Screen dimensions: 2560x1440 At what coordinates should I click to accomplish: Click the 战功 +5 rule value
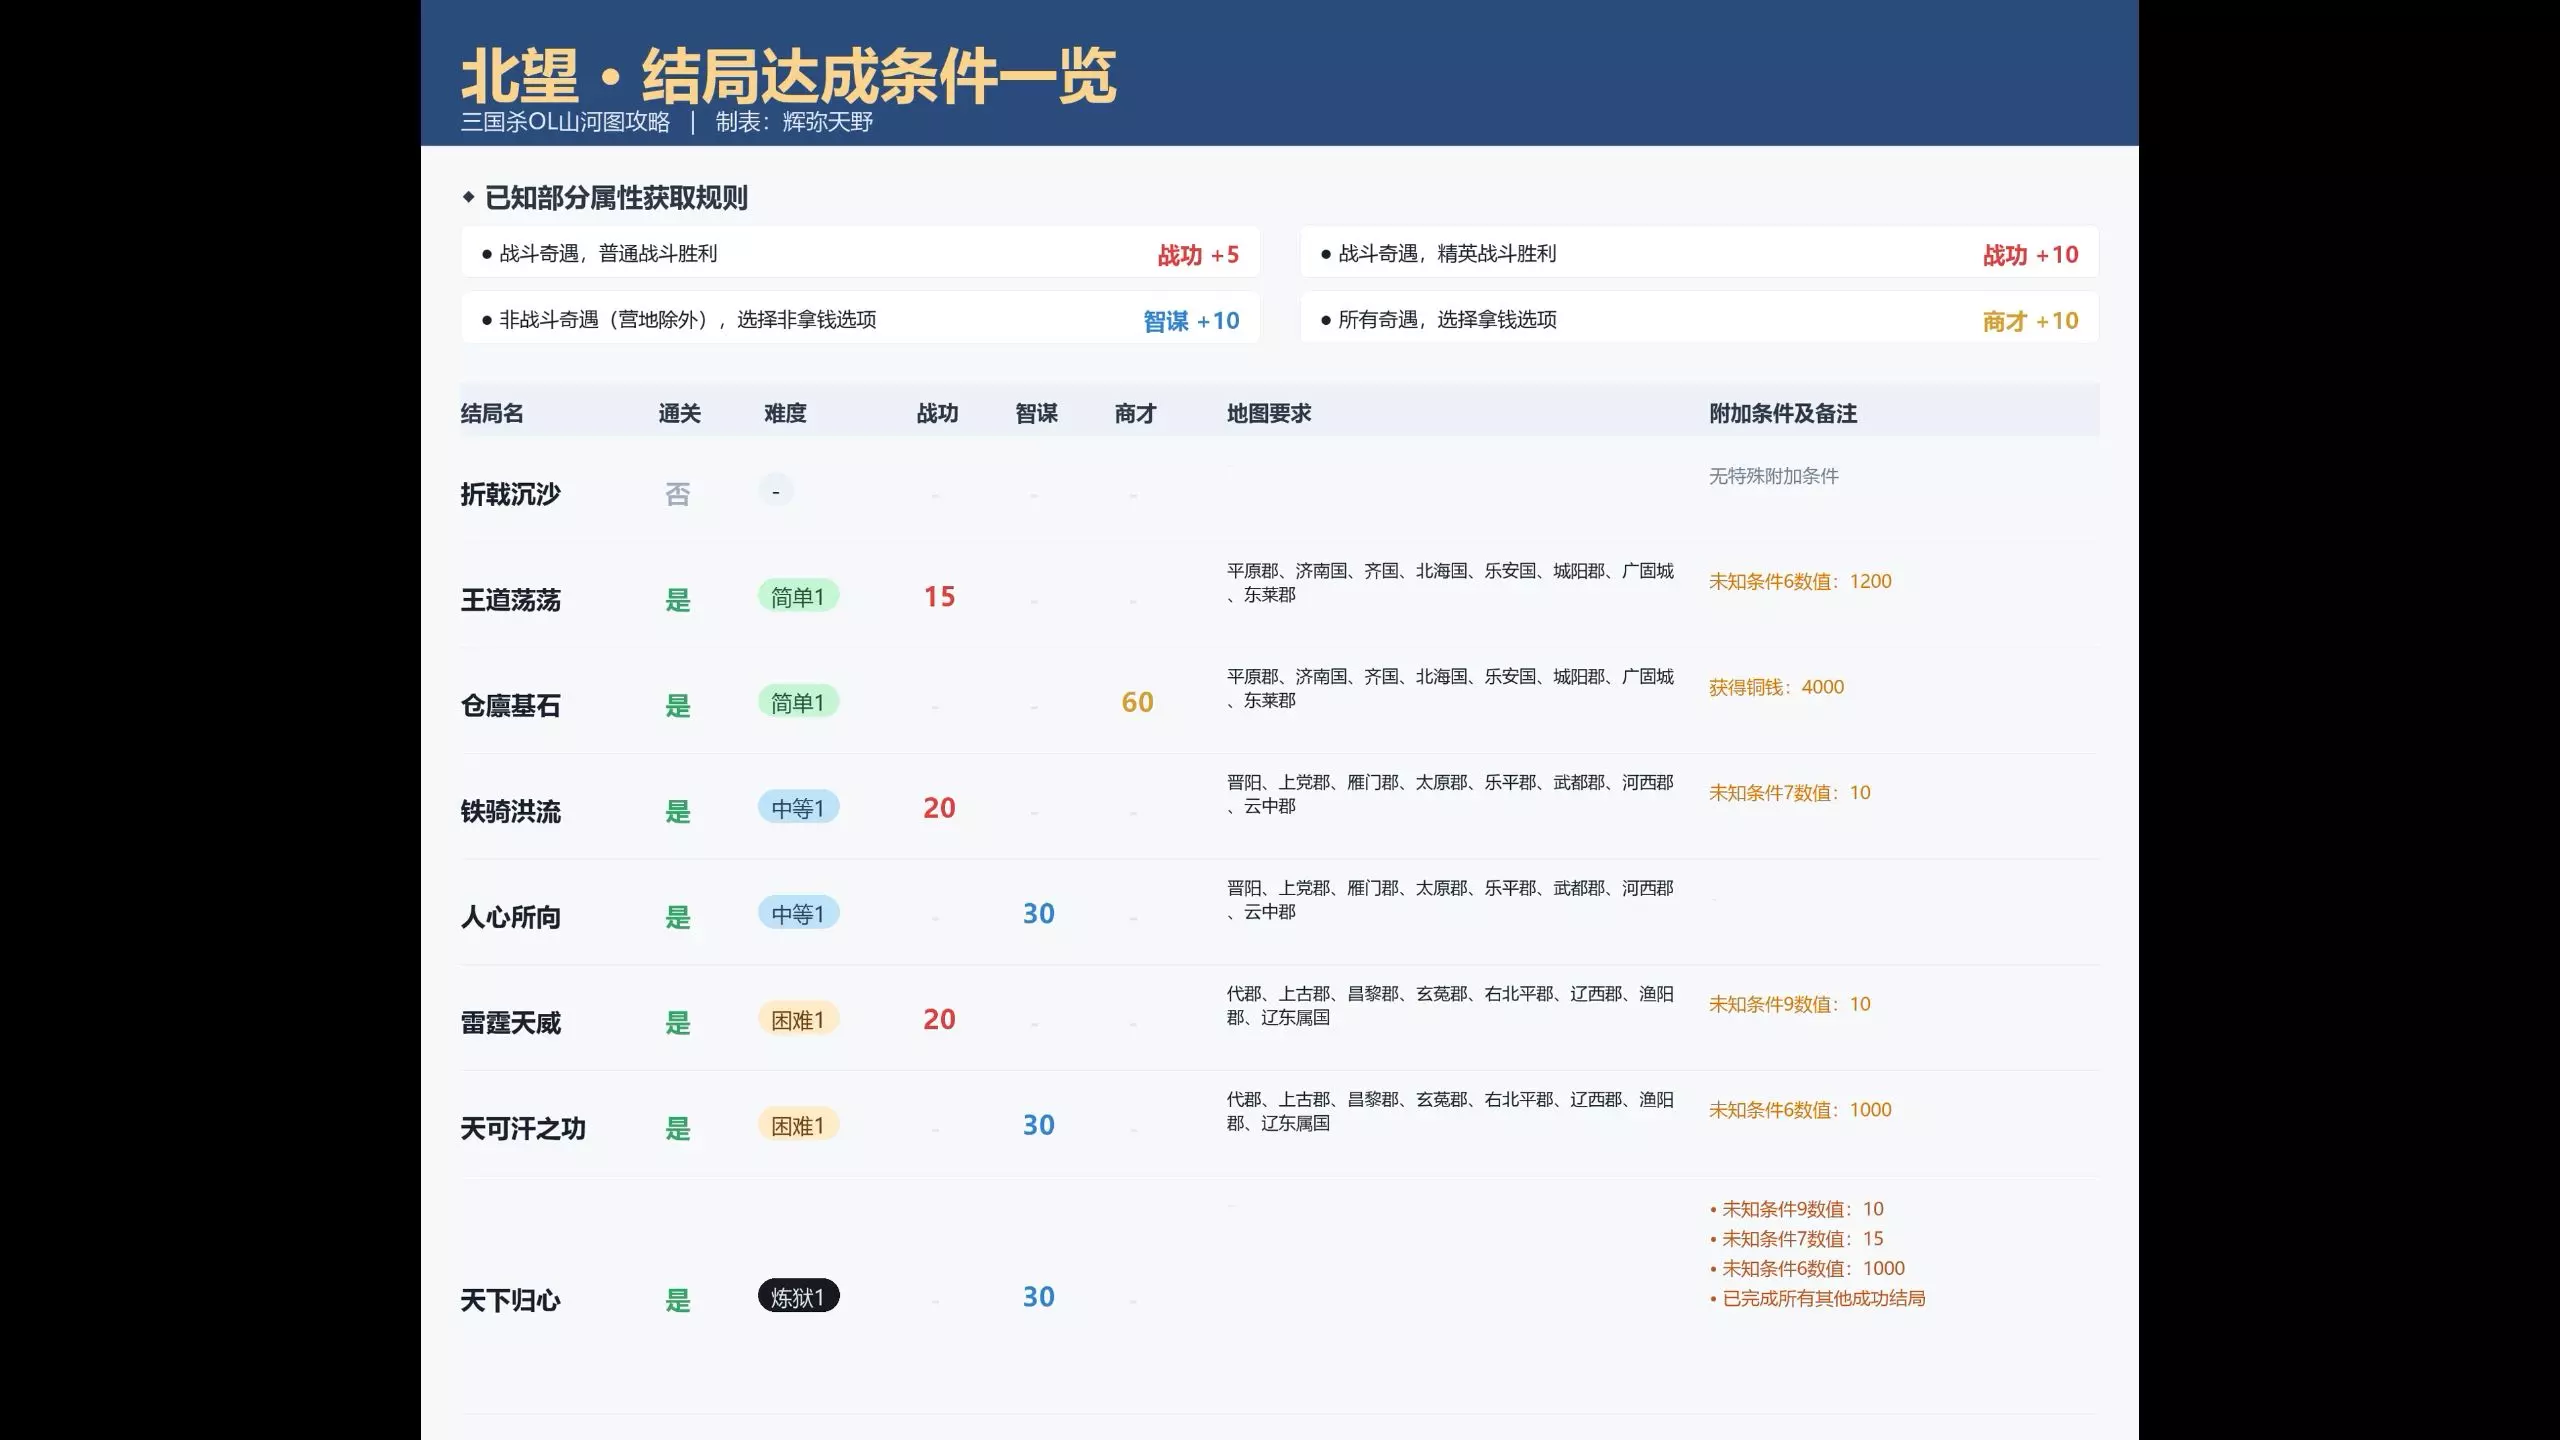pyautogui.click(x=1198, y=255)
